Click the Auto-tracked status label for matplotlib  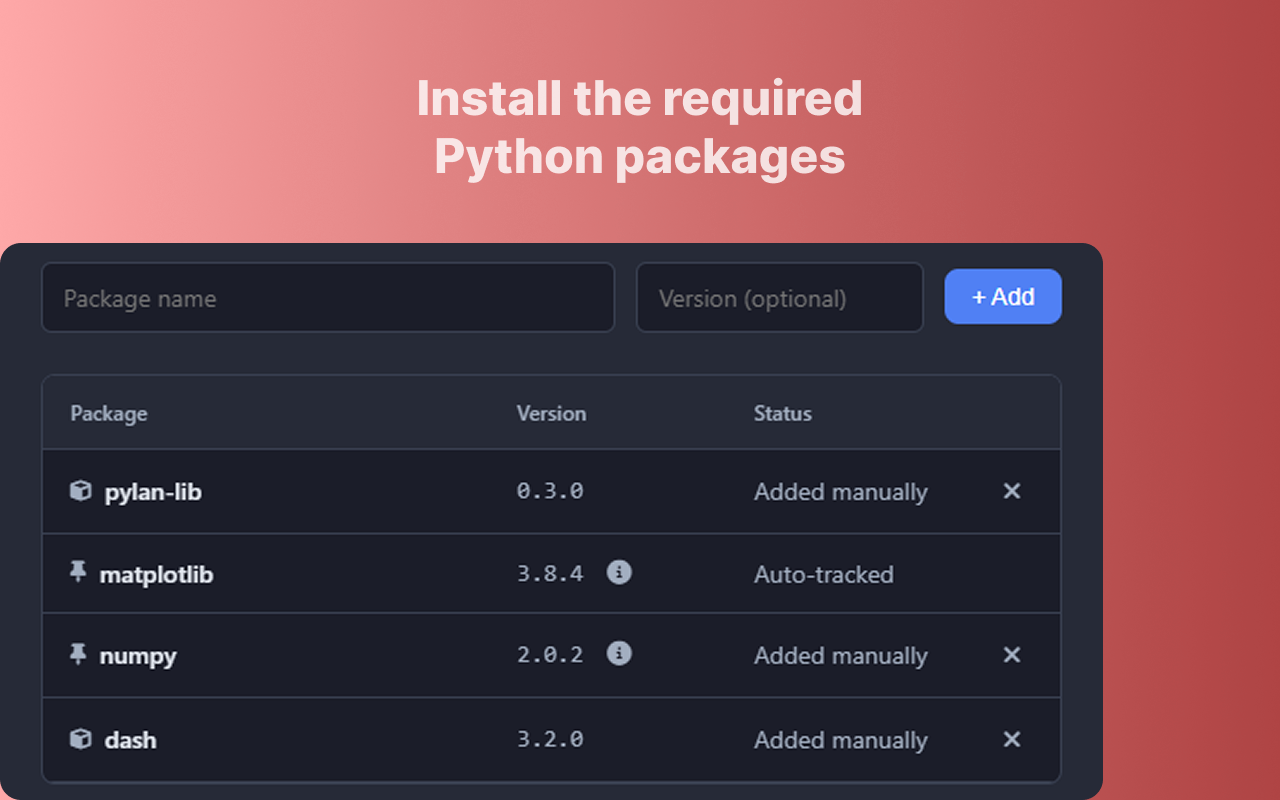824,574
